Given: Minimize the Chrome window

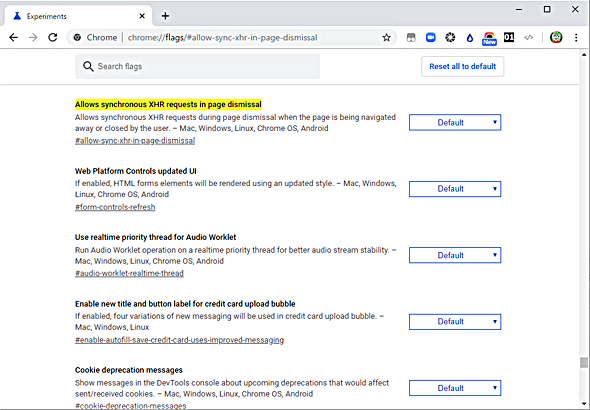Looking at the screenshot, I should click(x=519, y=9).
